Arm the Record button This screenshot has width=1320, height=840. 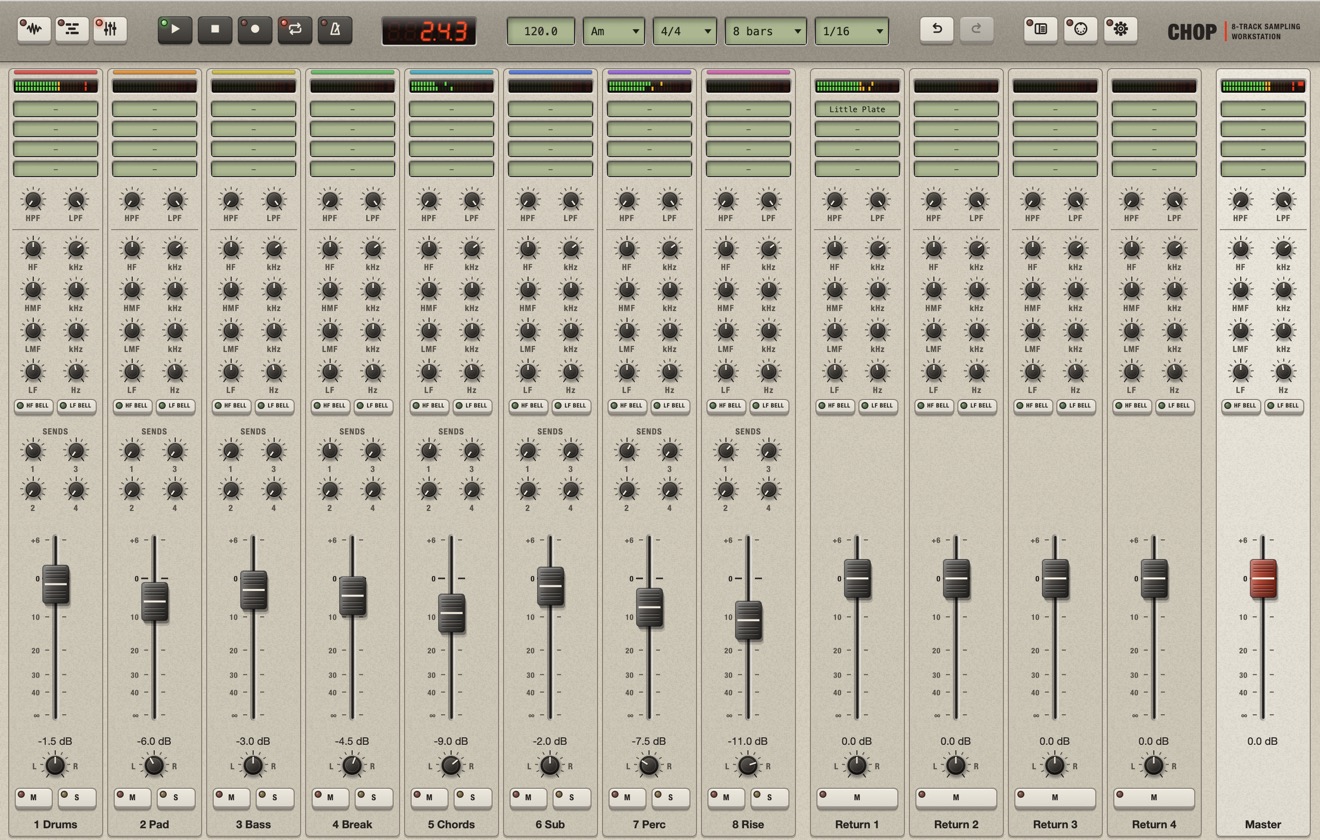255,30
